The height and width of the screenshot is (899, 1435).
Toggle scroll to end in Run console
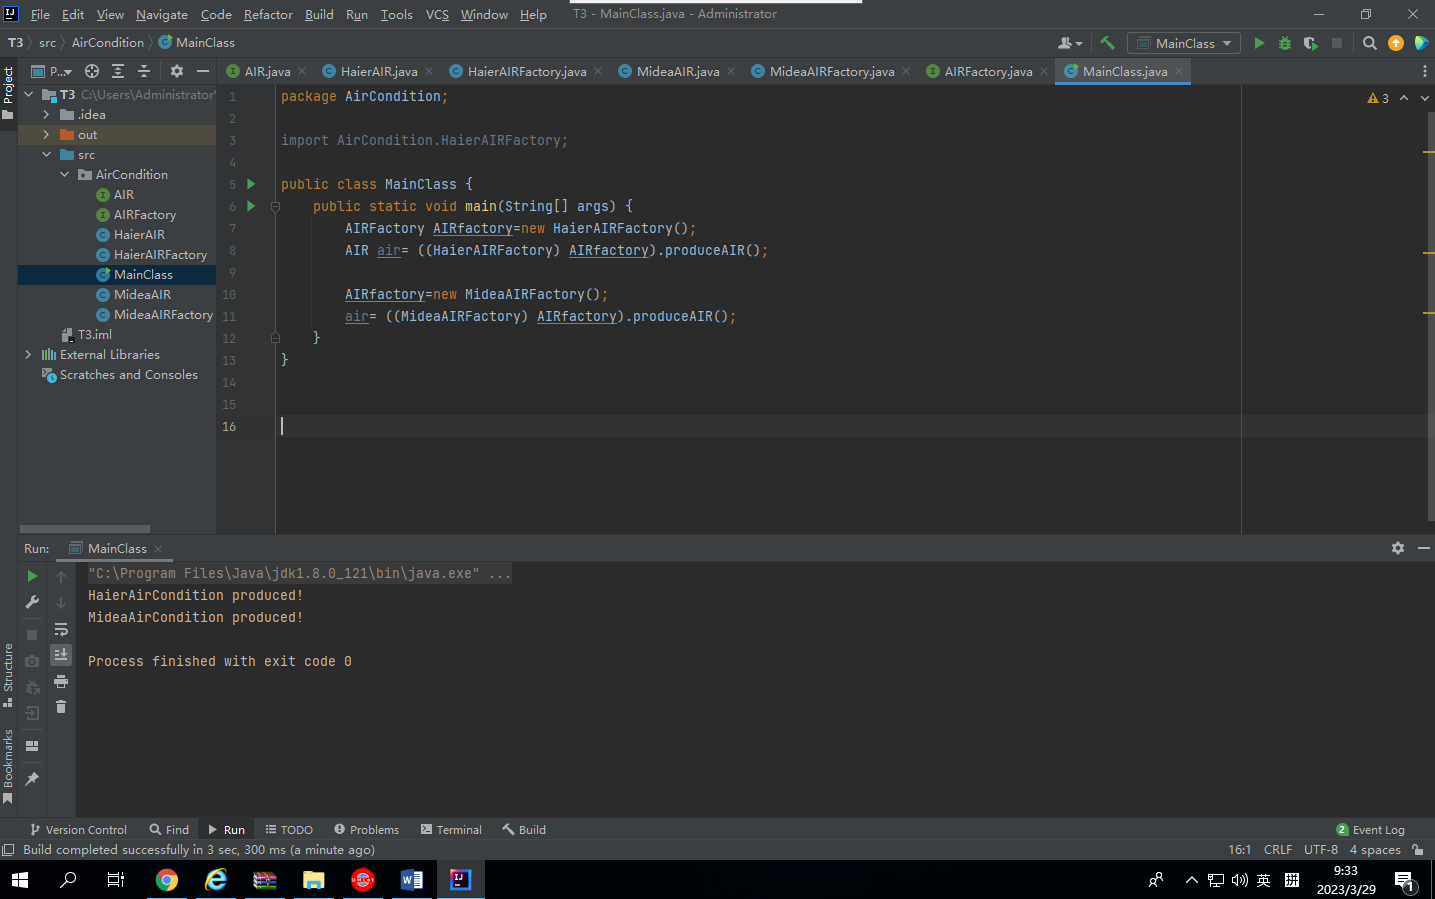tap(61, 655)
